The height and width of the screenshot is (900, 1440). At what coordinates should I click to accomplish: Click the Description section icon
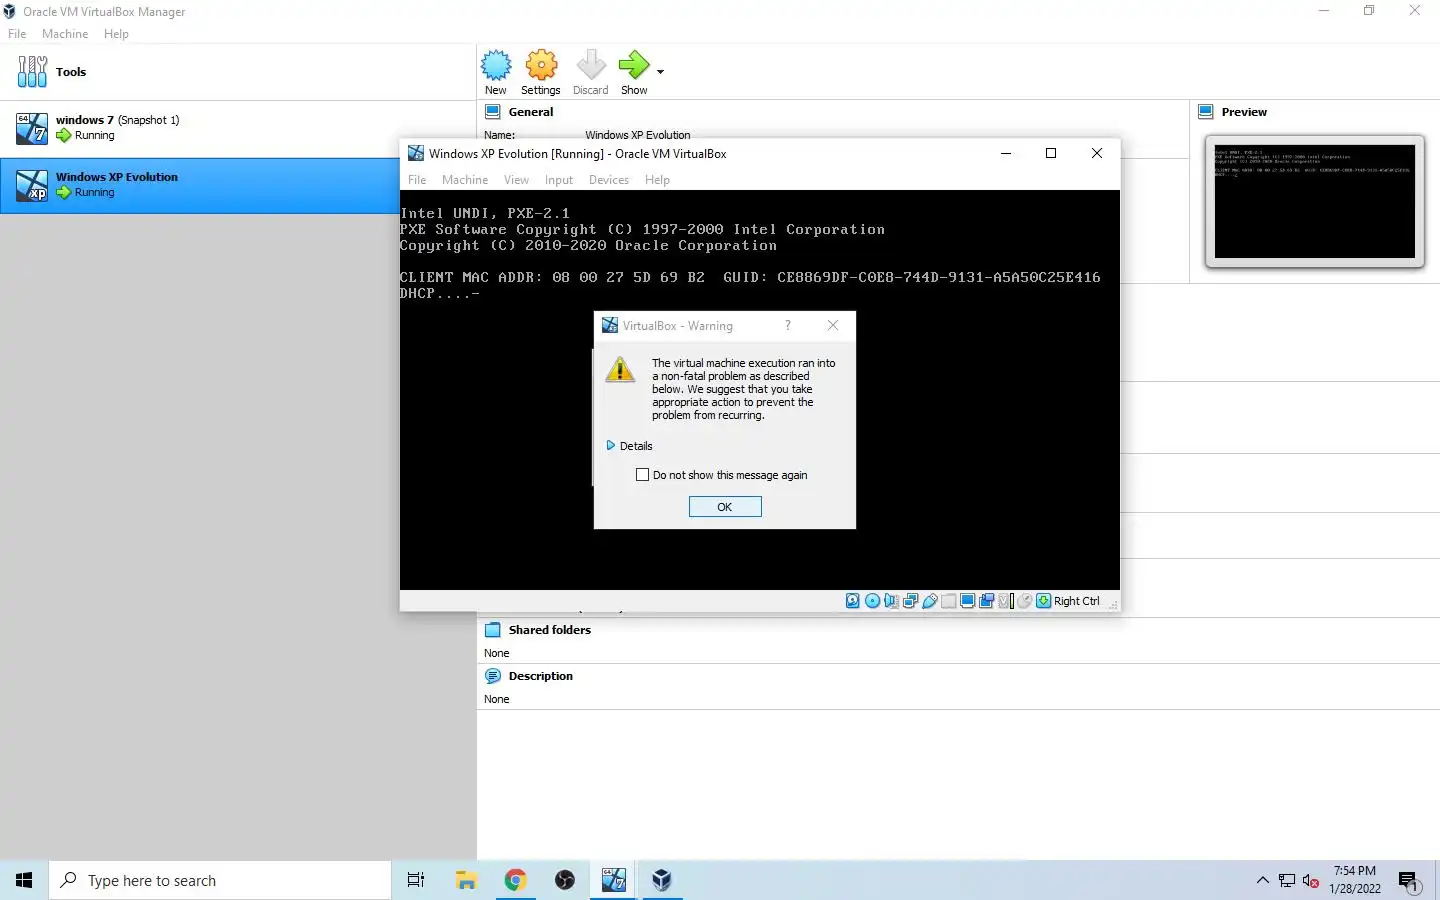(x=493, y=676)
